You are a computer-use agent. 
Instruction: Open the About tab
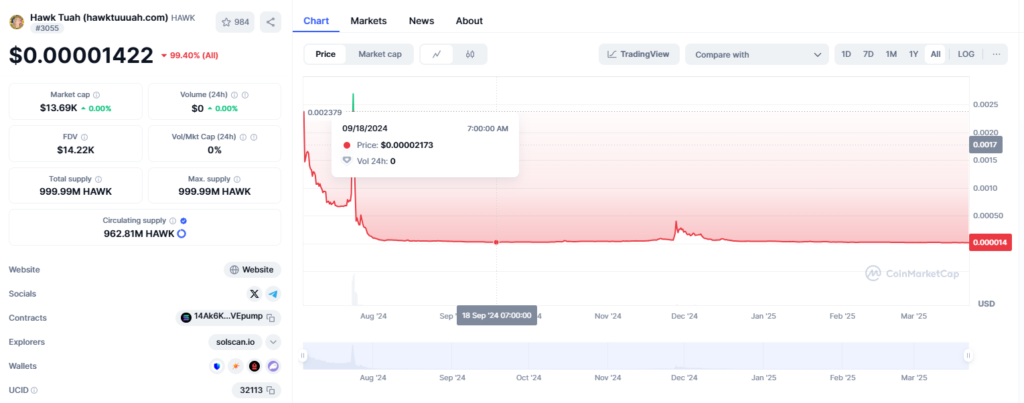[x=469, y=21]
